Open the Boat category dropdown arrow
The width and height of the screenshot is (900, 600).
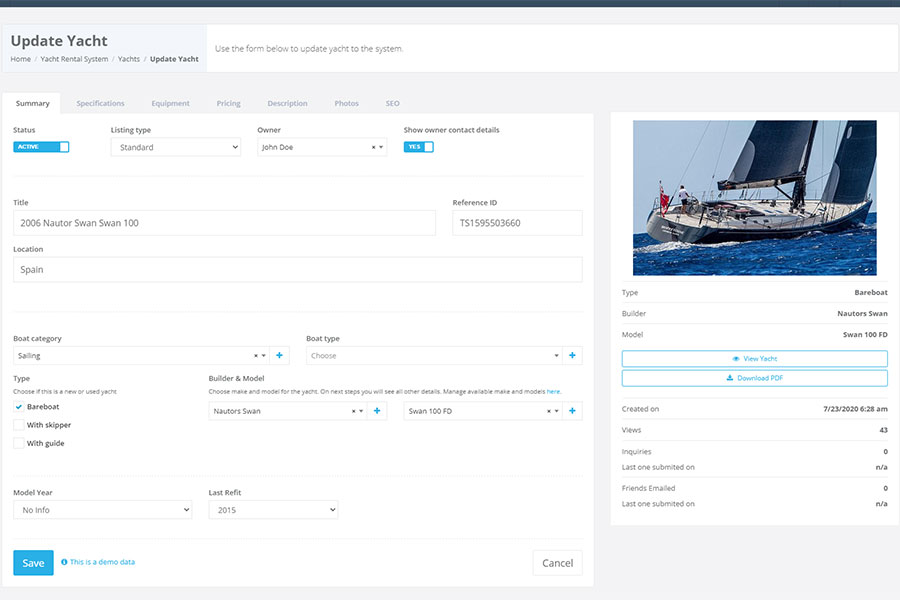tap(264, 356)
